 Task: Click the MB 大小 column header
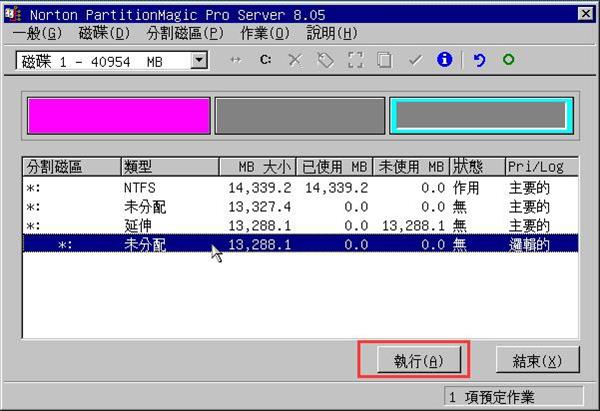click(258, 167)
